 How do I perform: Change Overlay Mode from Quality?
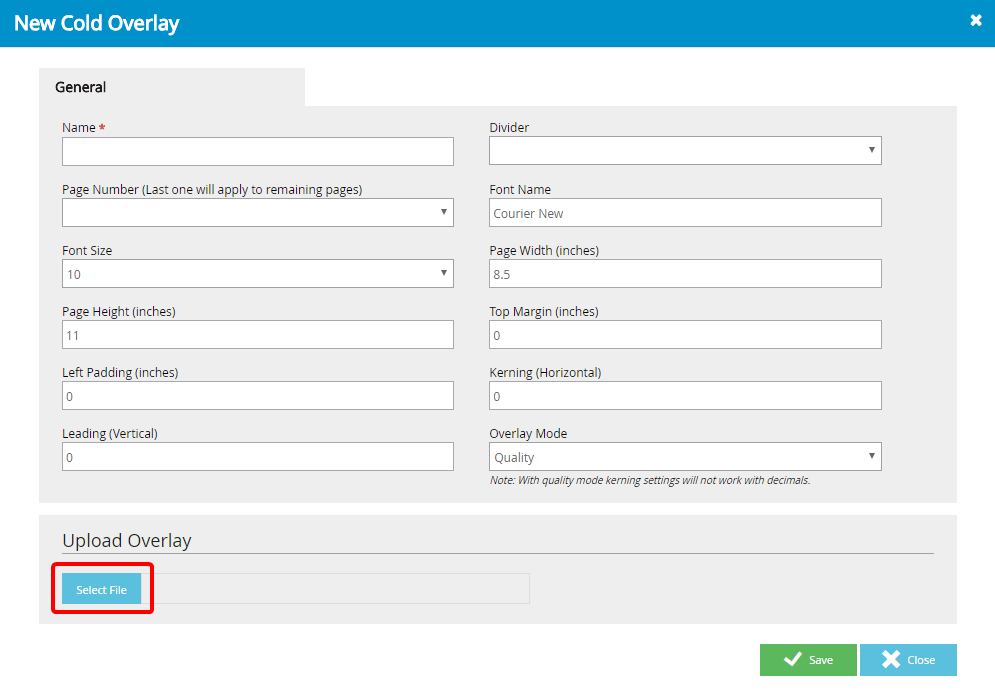[x=684, y=457]
